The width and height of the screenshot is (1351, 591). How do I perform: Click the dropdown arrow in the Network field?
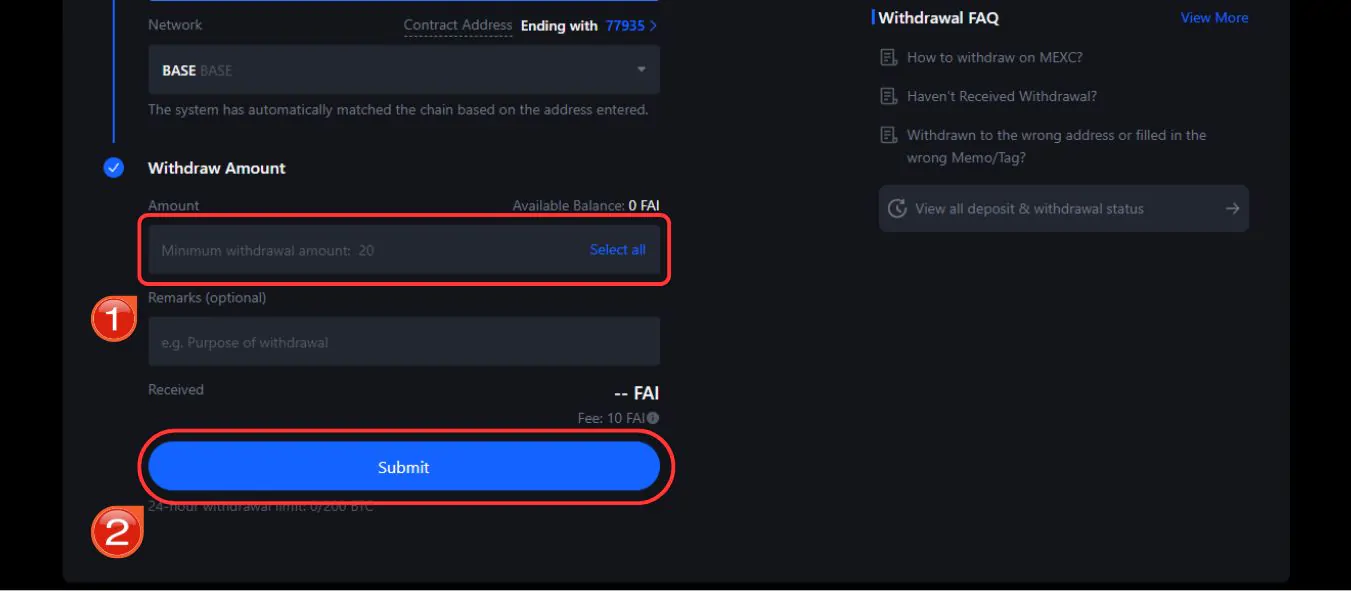point(641,70)
